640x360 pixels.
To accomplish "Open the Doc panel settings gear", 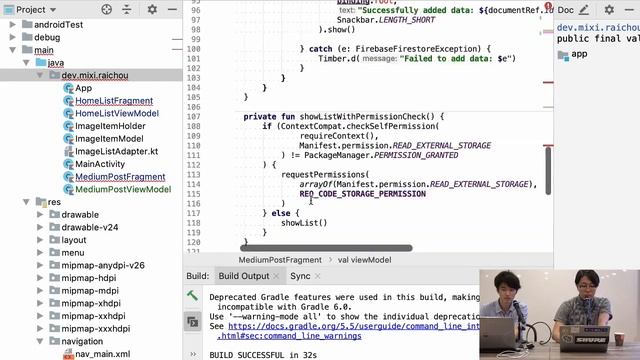I will (609, 9).
